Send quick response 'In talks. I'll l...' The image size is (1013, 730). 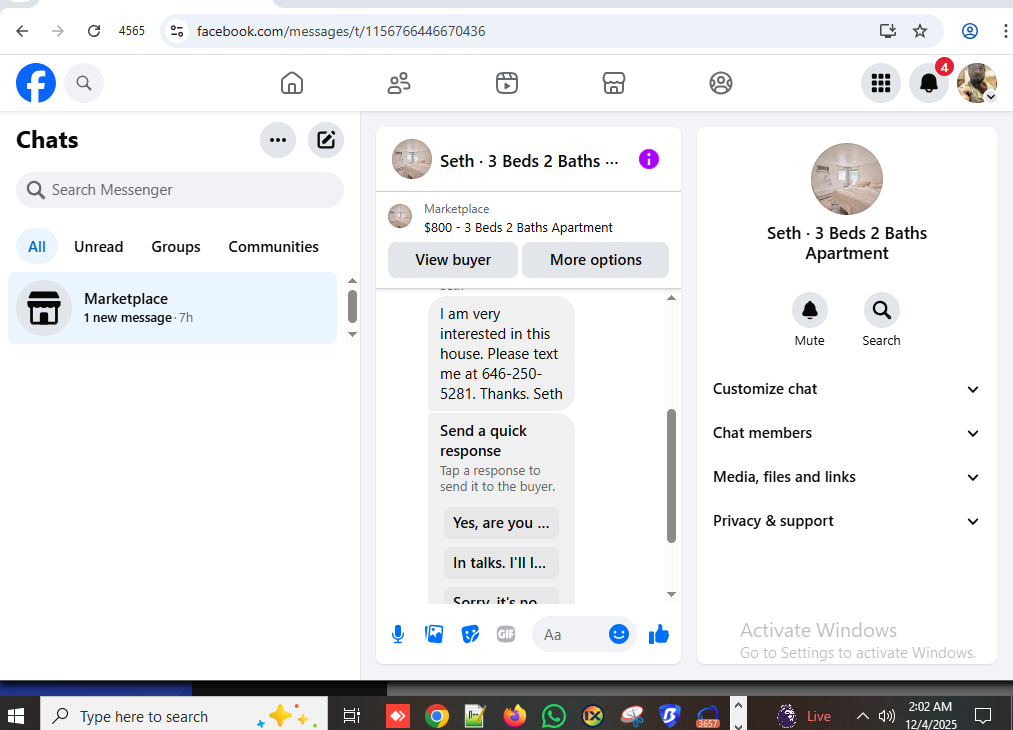click(501, 563)
